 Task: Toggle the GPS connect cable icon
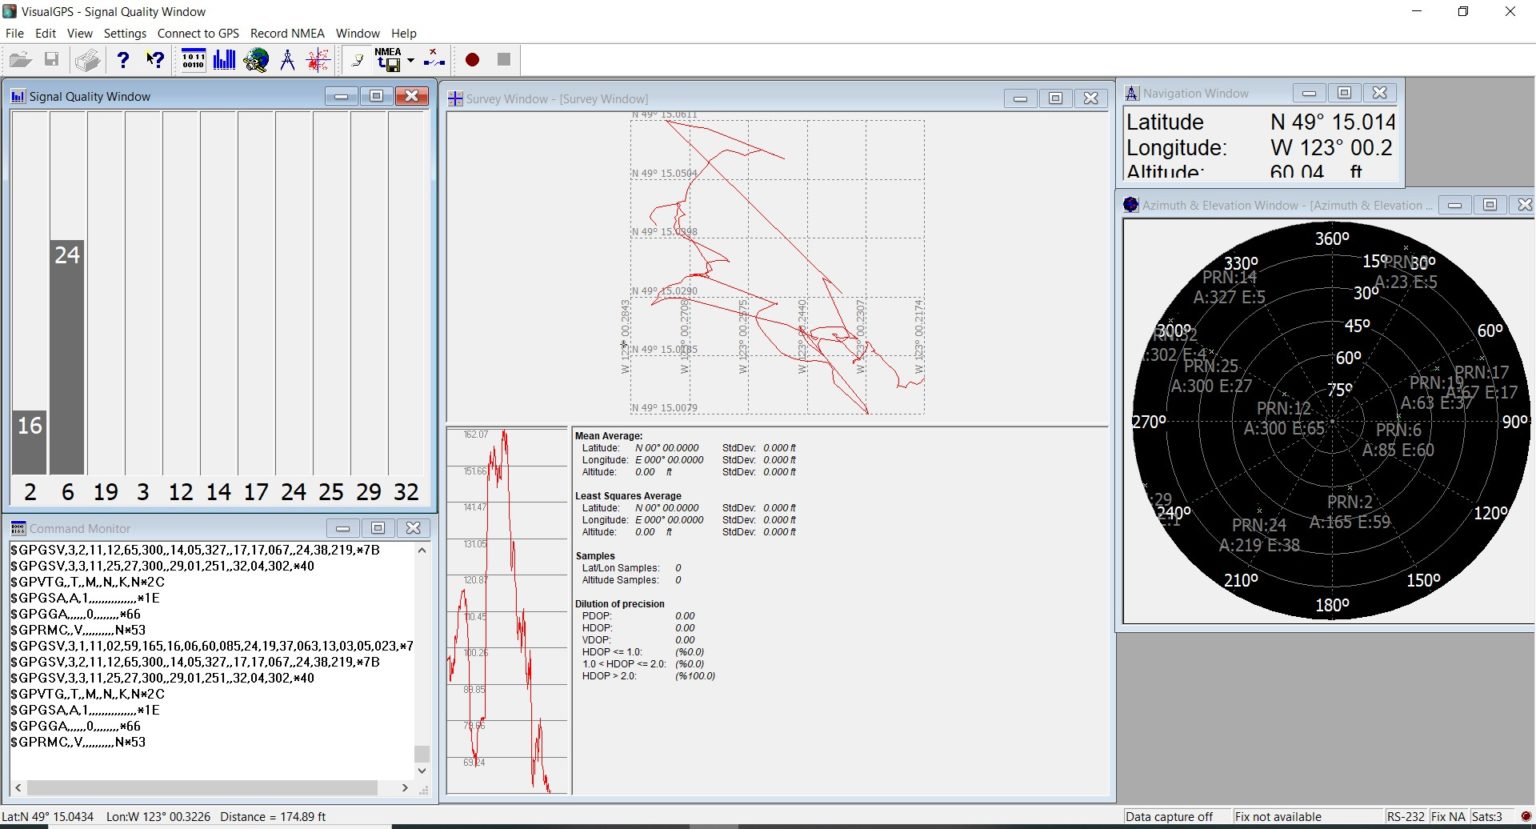click(x=356, y=60)
